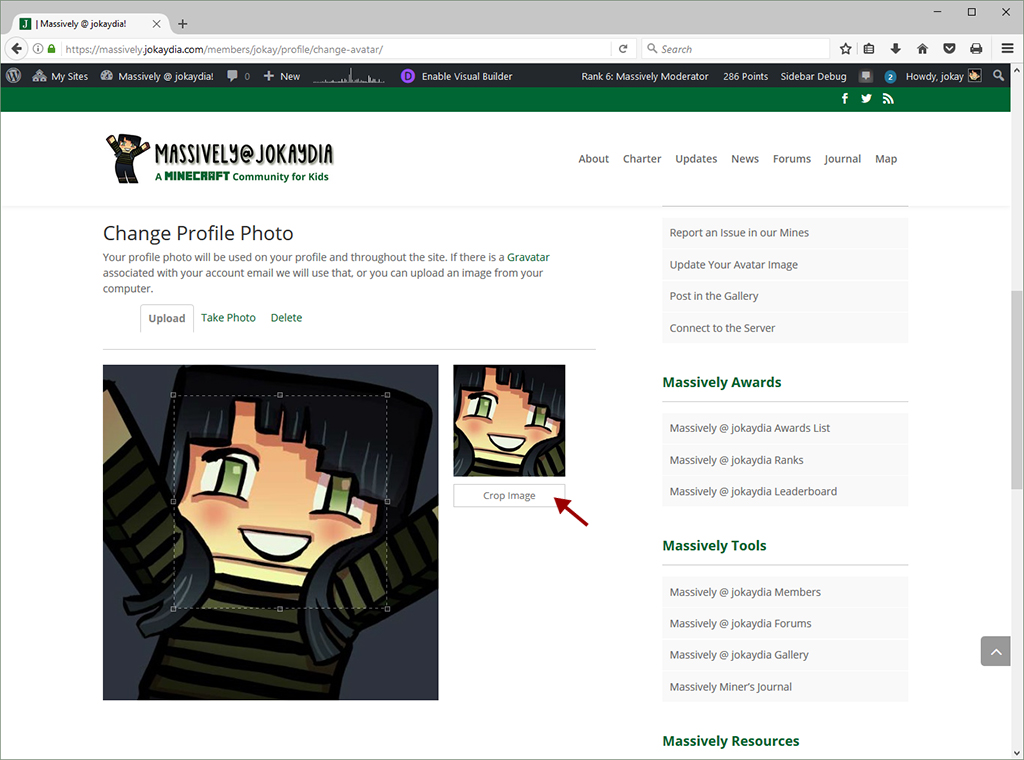Click the browser back arrow button
The width and height of the screenshot is (1024, 760).
pyautogui.click(x=16, y=49)
